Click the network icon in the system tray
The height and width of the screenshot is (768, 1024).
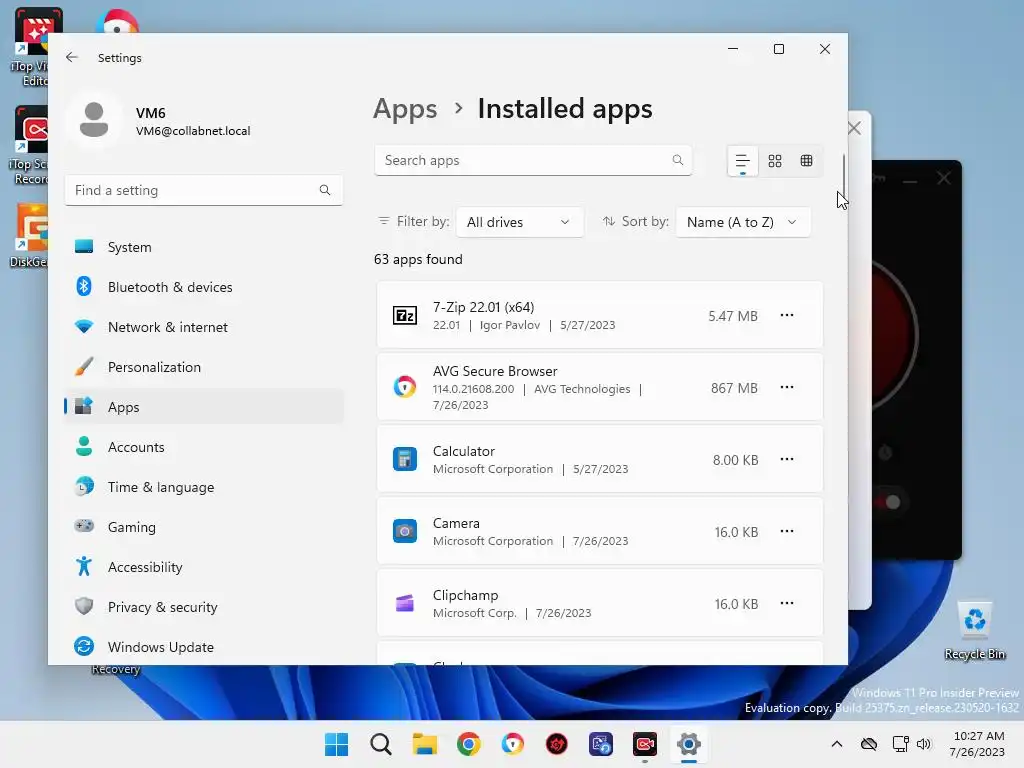[900, 744]
